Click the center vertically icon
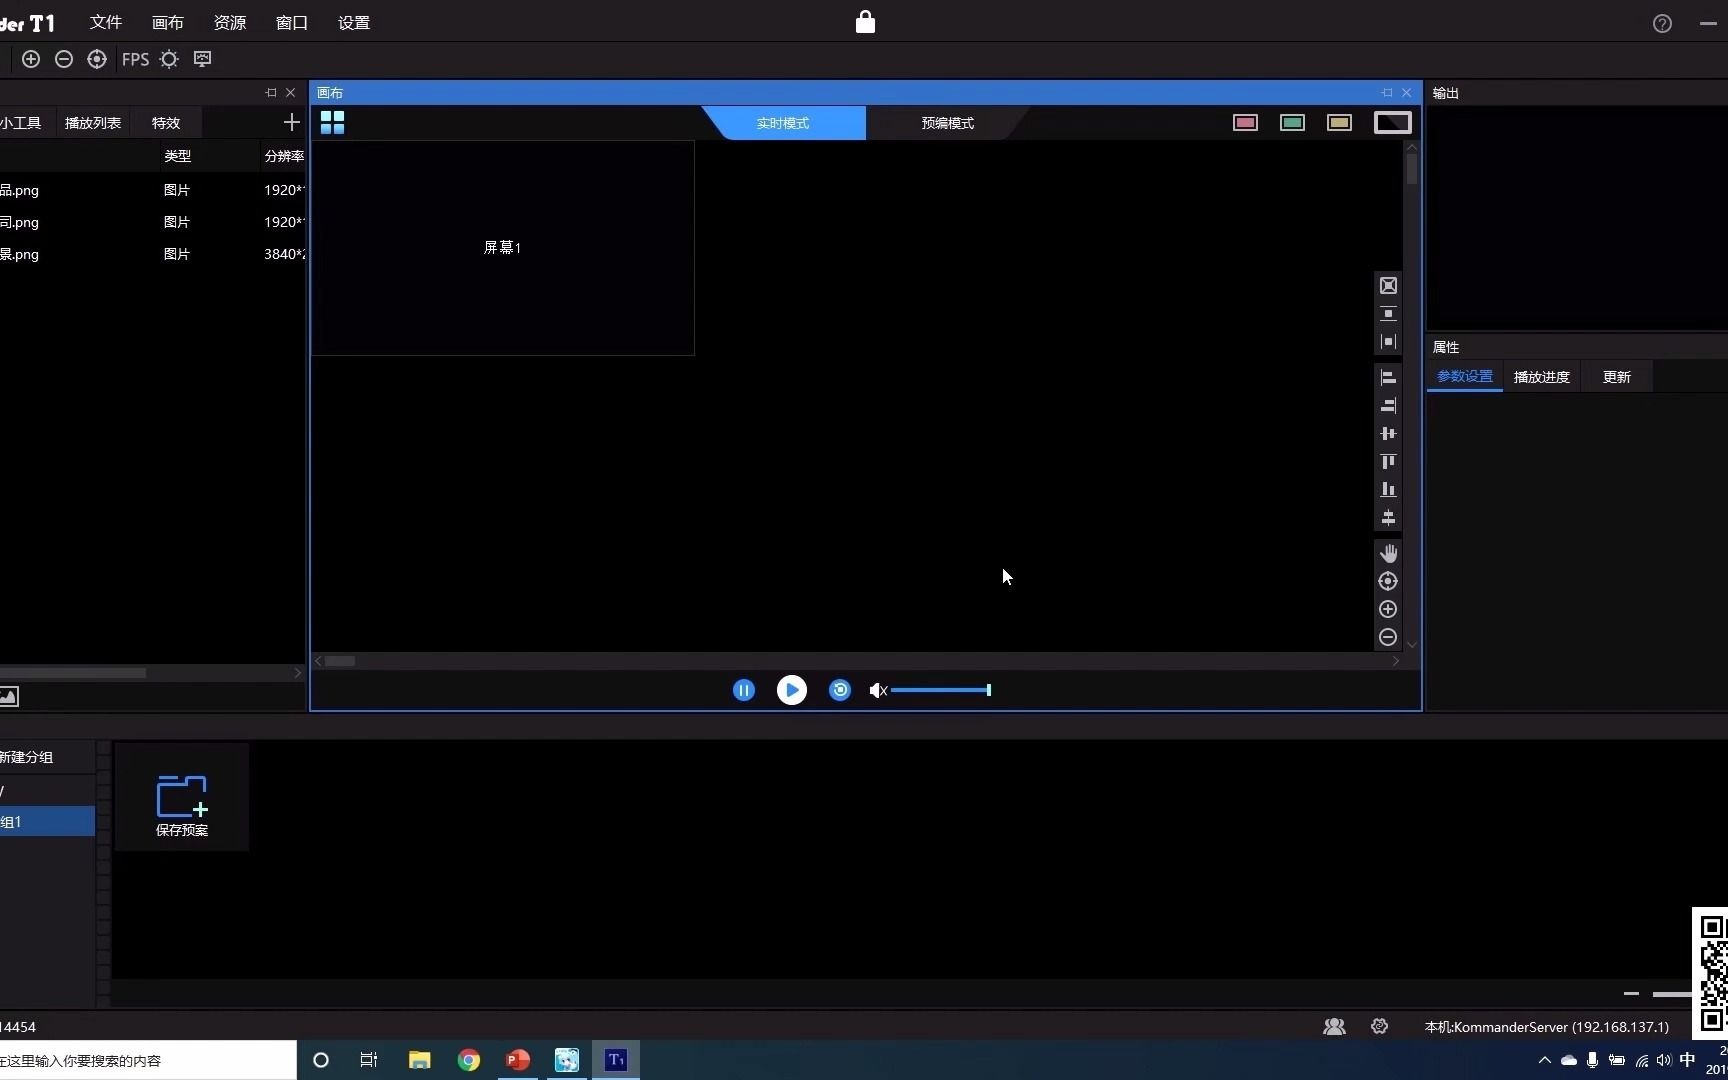This screenshot has width=1728, height=1080. point(1388,518)
